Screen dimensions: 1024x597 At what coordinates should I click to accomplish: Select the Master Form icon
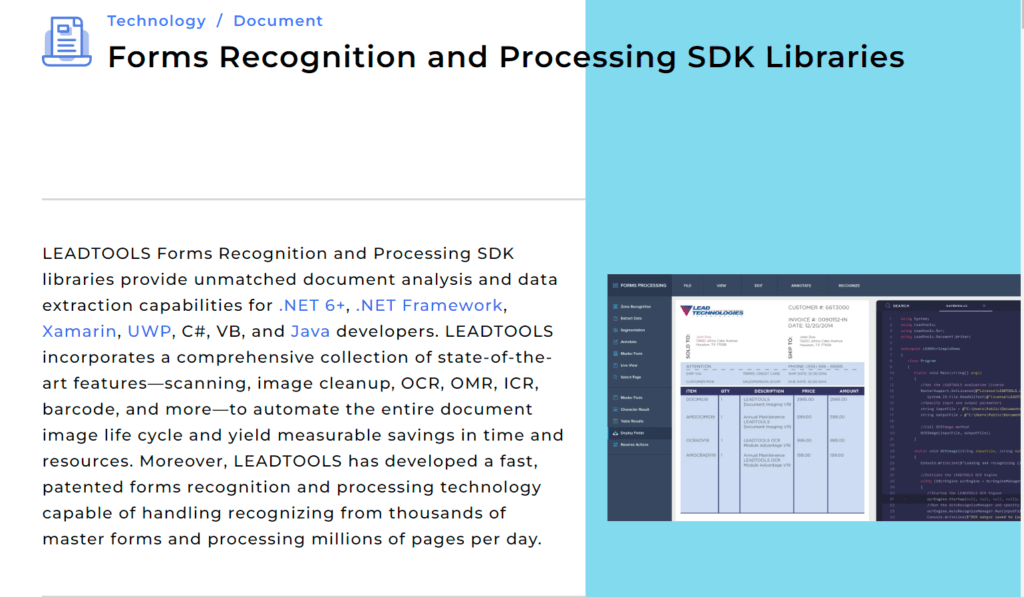(630, 354)
